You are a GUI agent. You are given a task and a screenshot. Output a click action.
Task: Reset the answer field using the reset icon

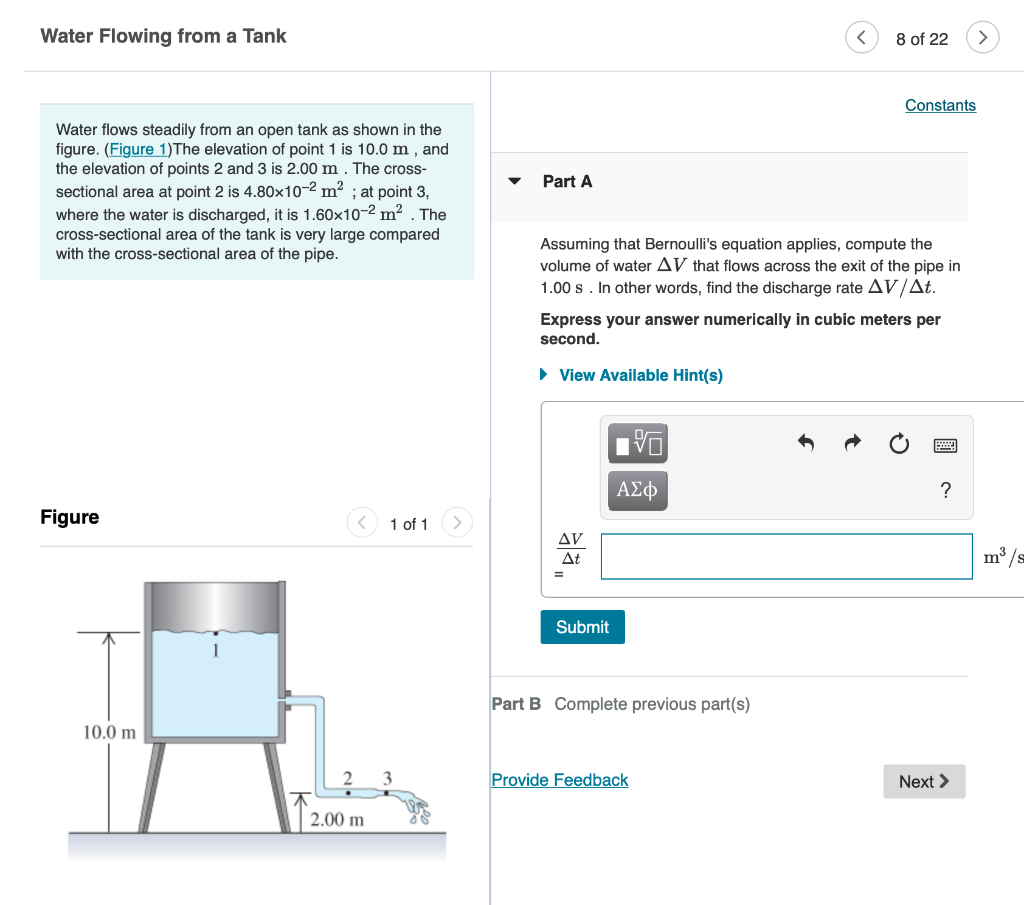click(x=898, y=443)
